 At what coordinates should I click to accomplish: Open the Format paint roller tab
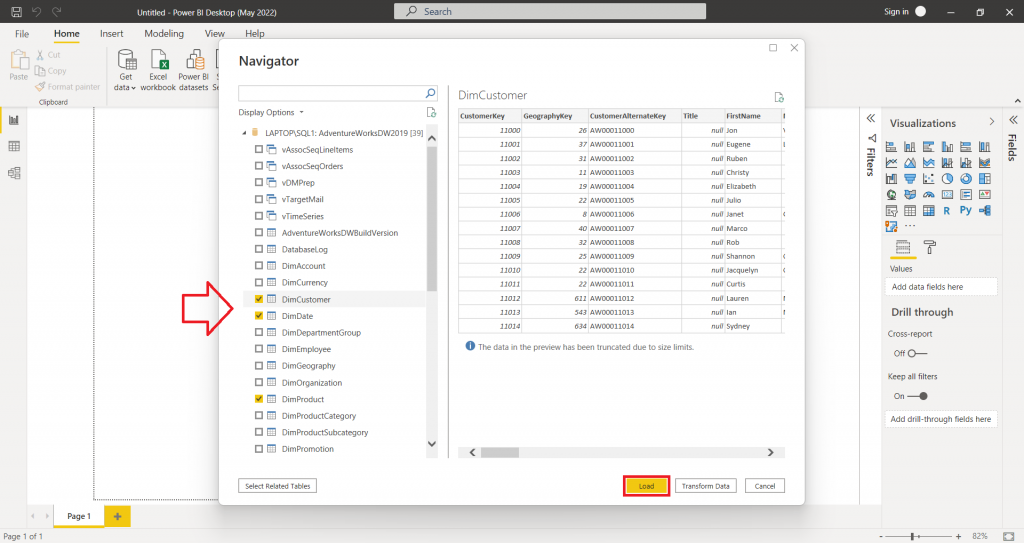coord(929,247)
